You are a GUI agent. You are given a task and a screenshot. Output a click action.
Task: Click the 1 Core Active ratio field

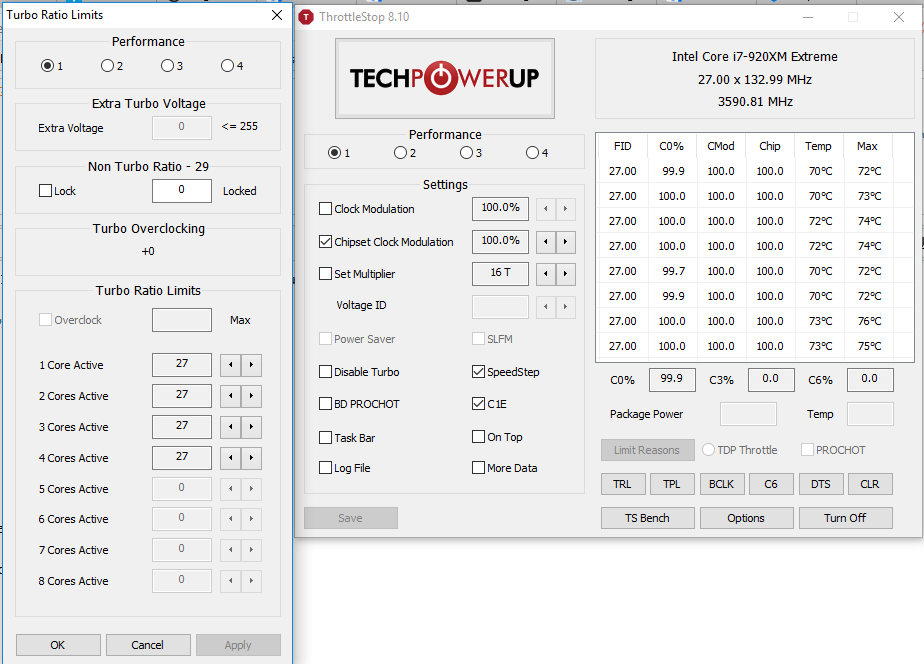point(182,365)
